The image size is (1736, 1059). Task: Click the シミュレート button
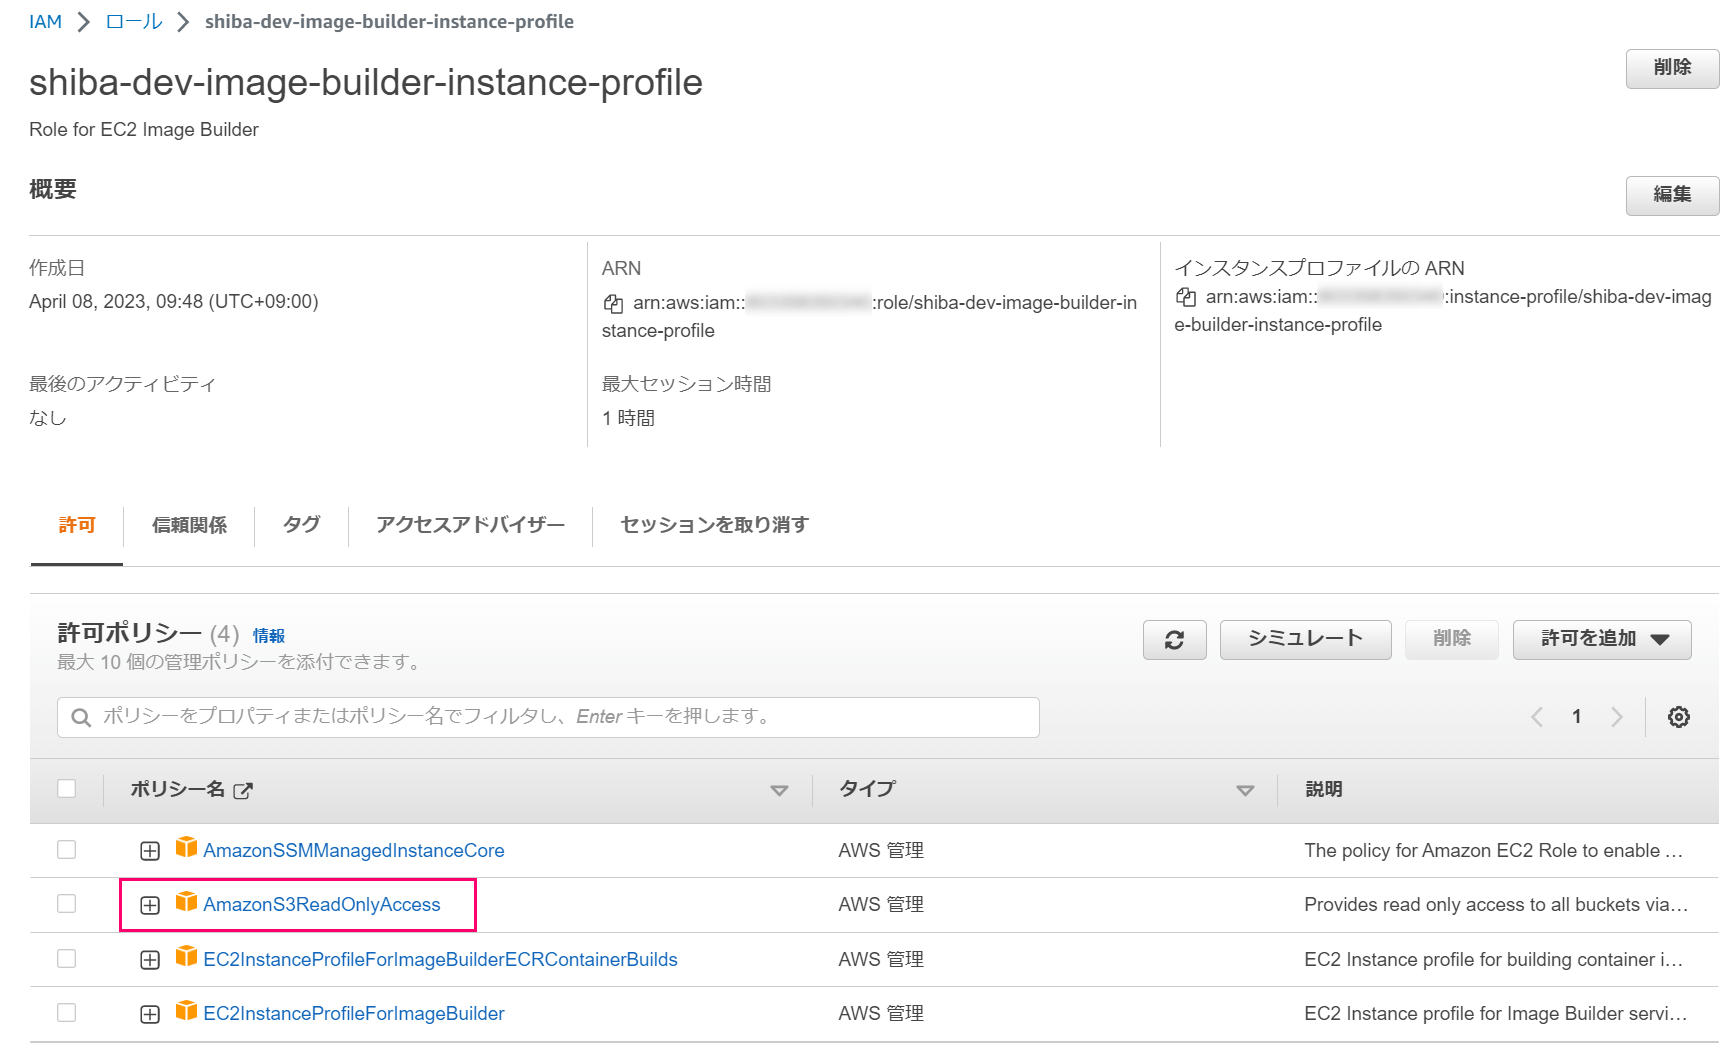coord(1306,640)
